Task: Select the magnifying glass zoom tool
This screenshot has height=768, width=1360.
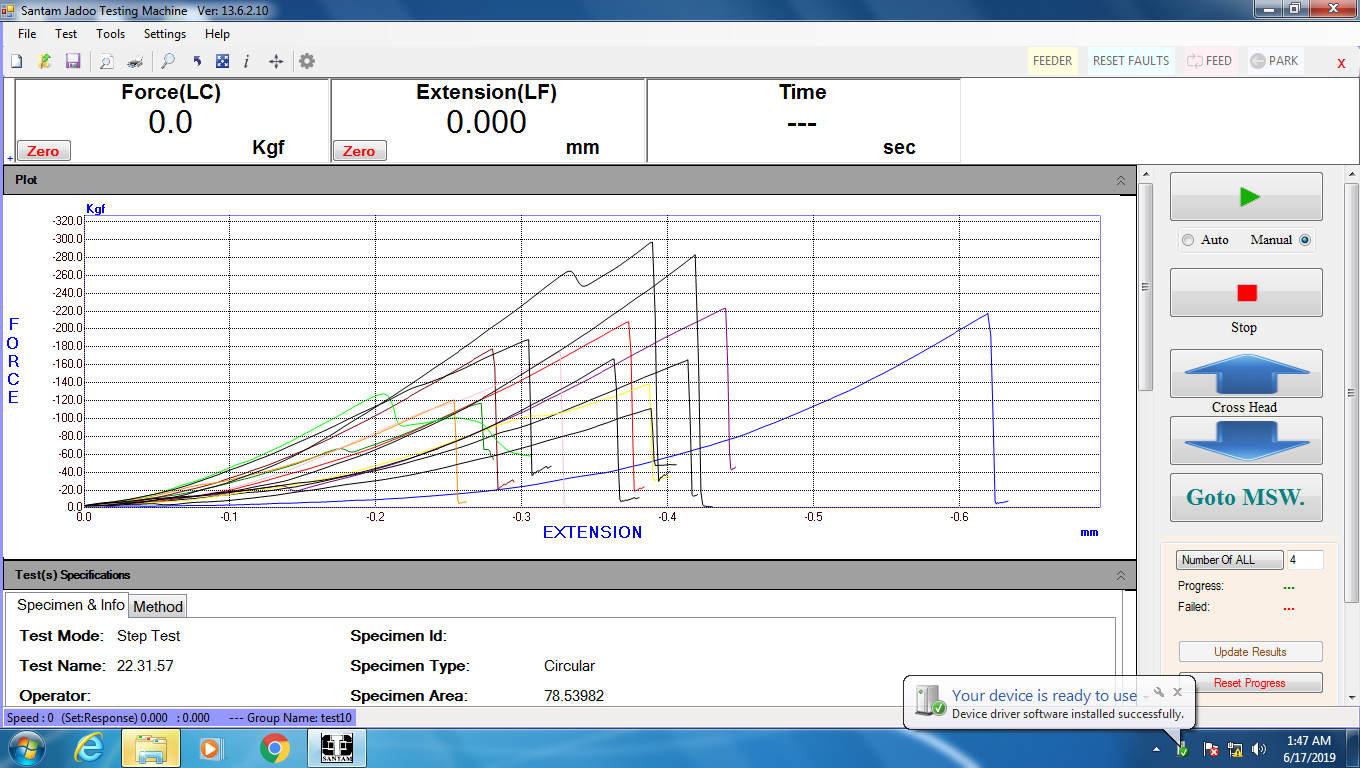Action: [x=168, y=62]
